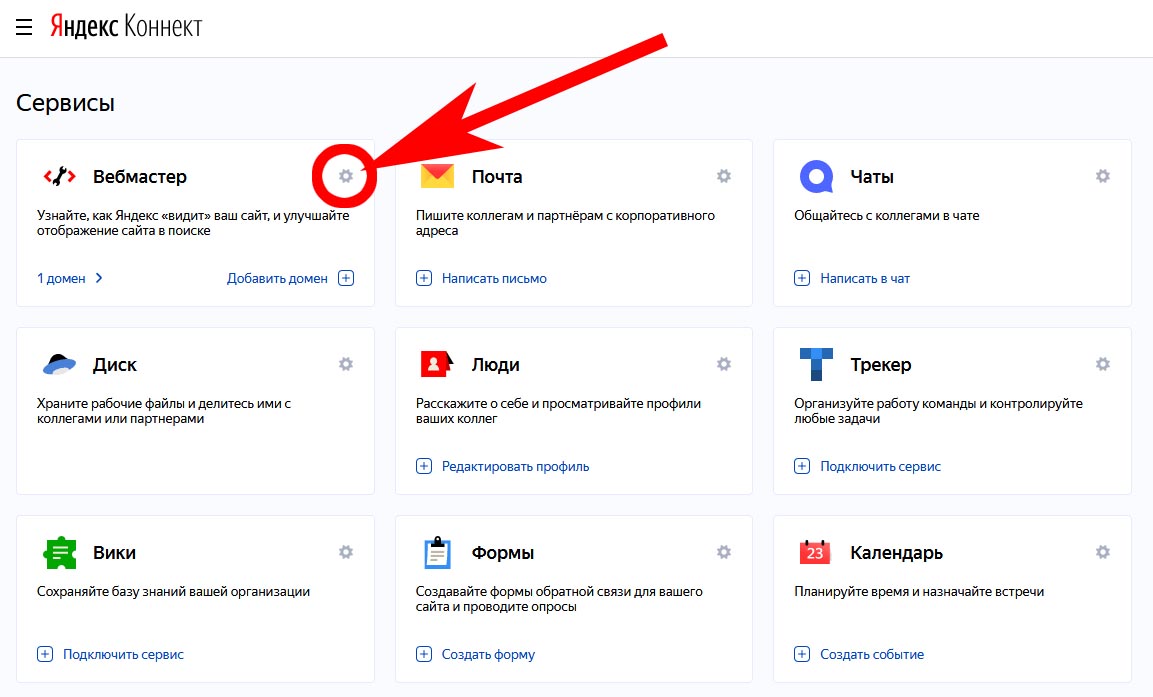This screenshot has width=1153, height=697.
Task: Click Диск description about рабочие файлы
Action: click(x=164, y=411)
